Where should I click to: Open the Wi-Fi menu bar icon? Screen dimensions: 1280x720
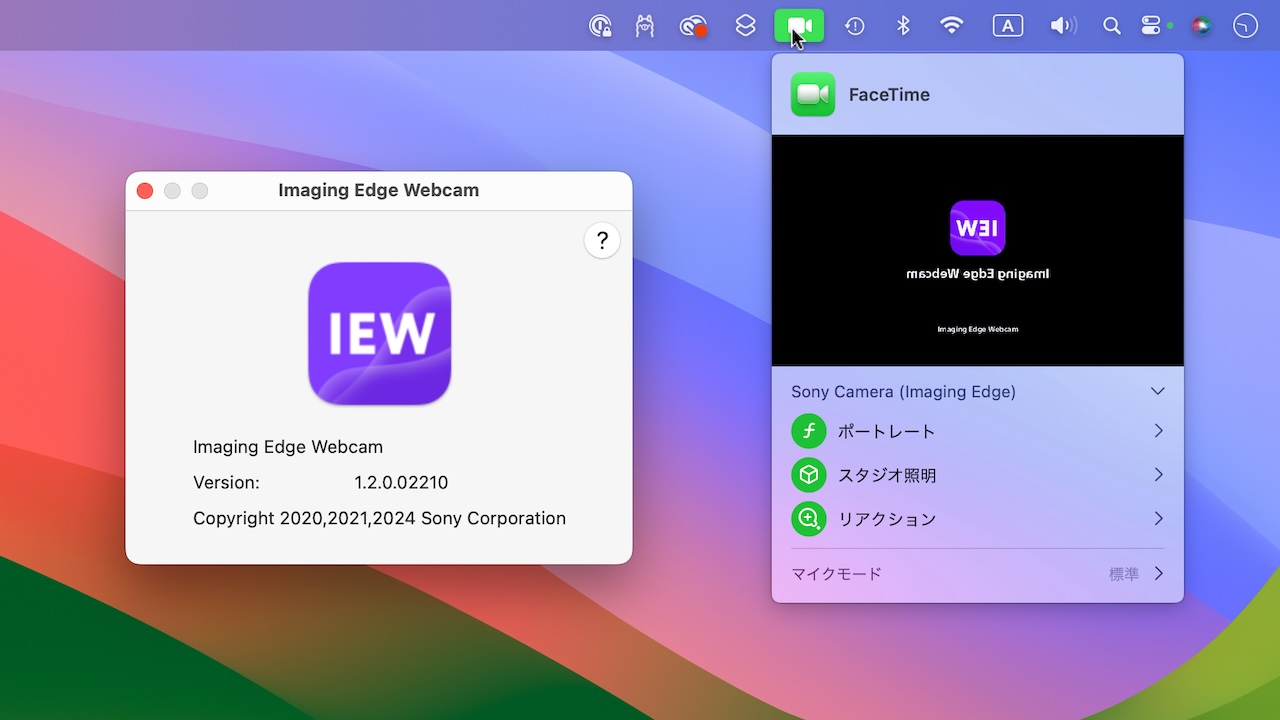952,26
